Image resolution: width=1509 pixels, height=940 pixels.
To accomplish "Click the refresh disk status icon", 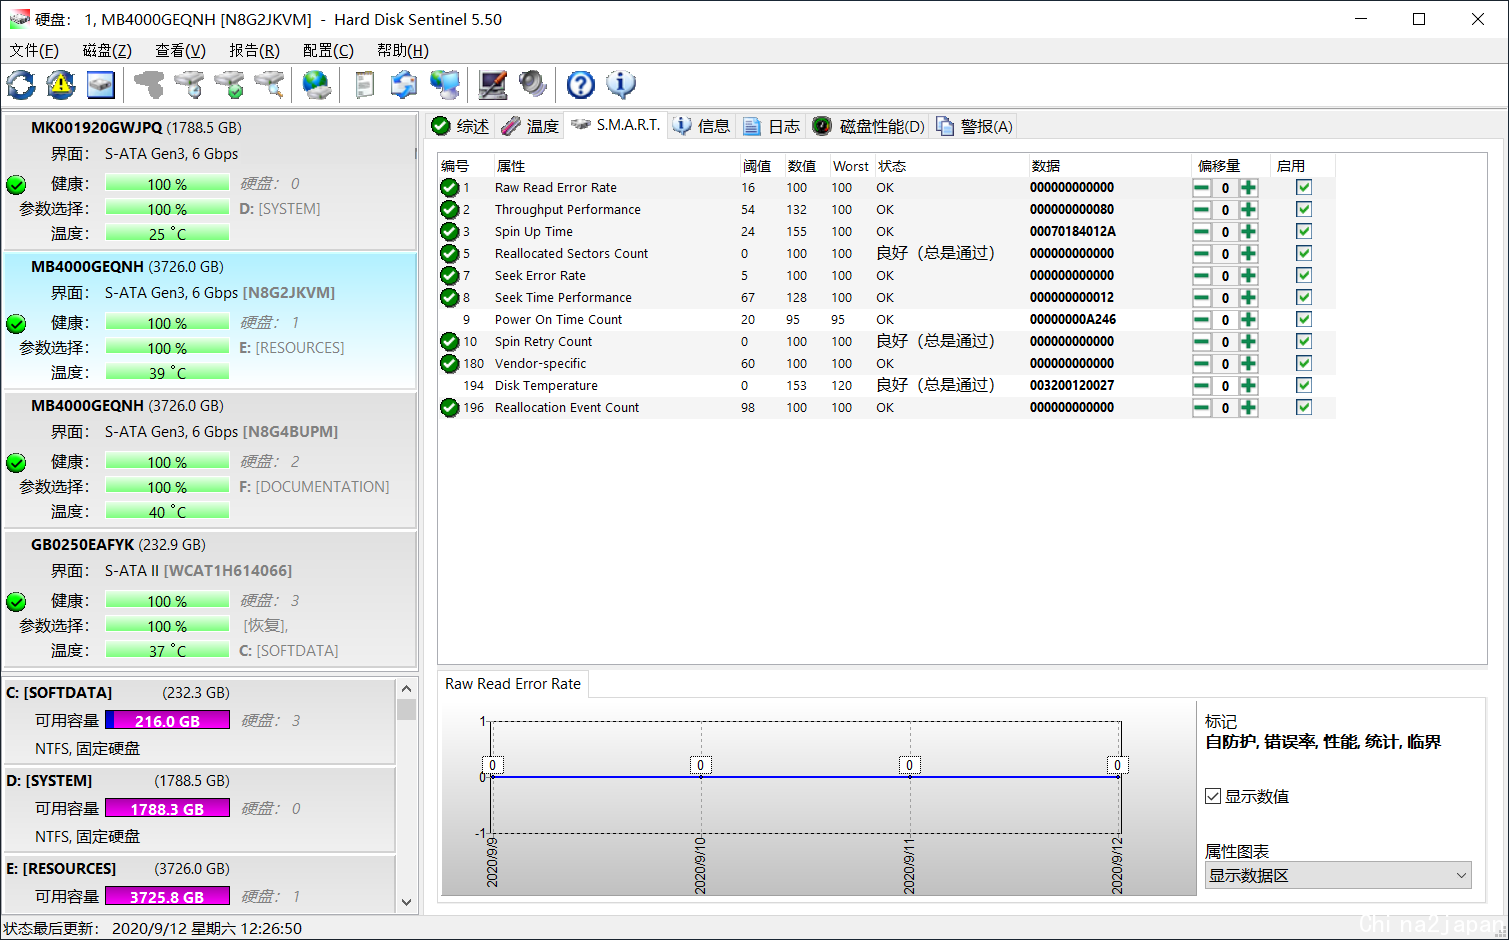I will point(21,85).
